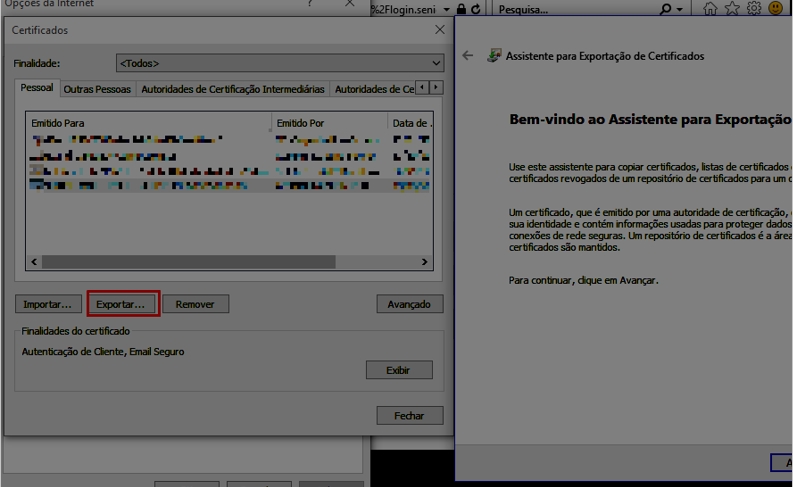Go back in the export wizard
Screen dimensions: 793x487
[x=468, y=56]
